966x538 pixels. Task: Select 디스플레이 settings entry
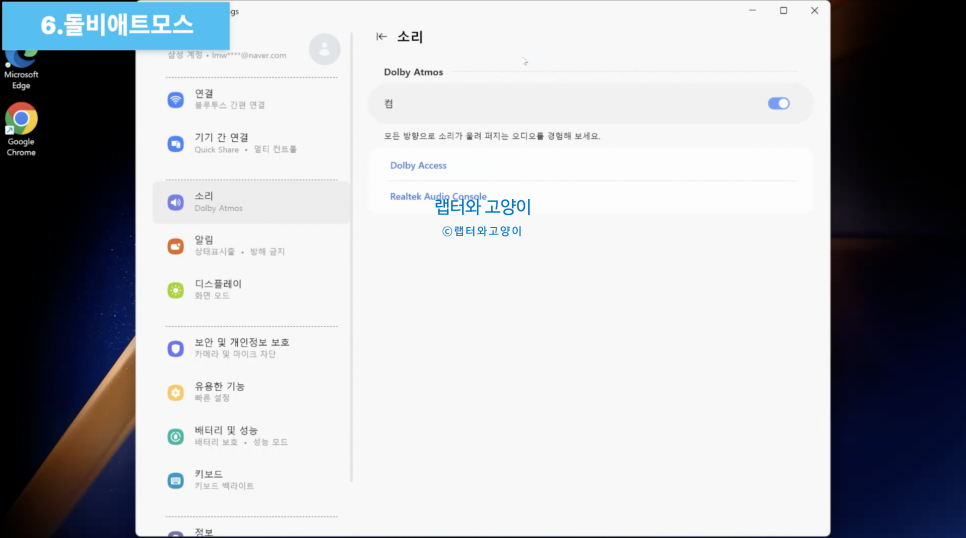tap(251, 290)
